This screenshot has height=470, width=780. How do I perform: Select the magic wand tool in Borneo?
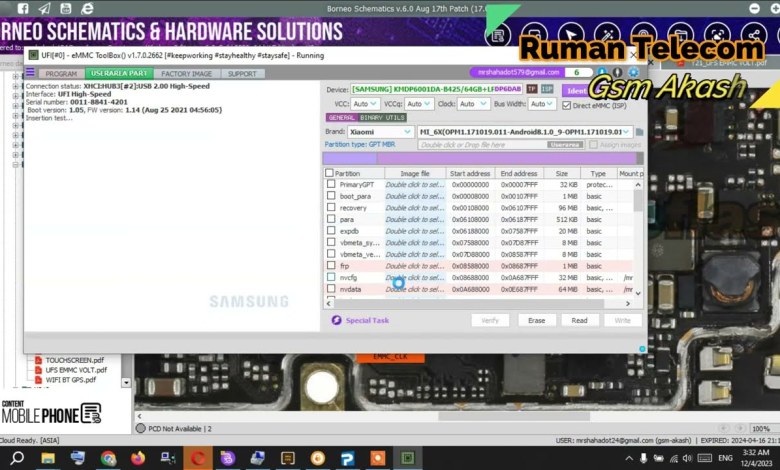pos(607,34)
